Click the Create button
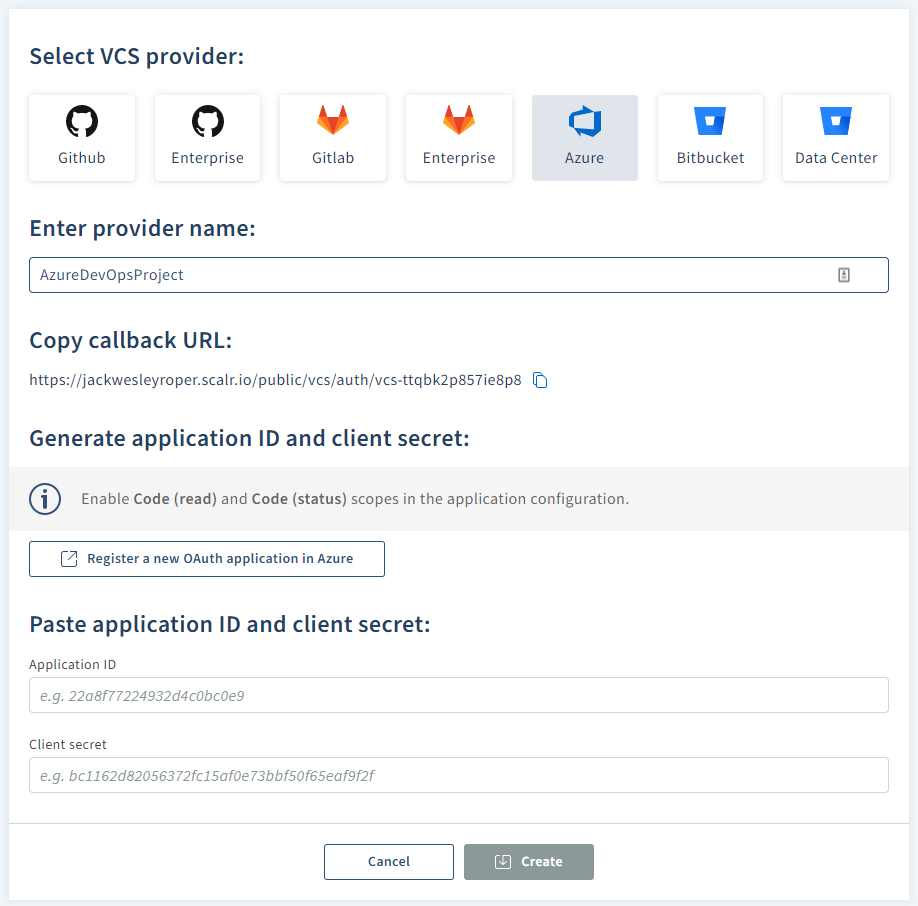 pos(528,861)
